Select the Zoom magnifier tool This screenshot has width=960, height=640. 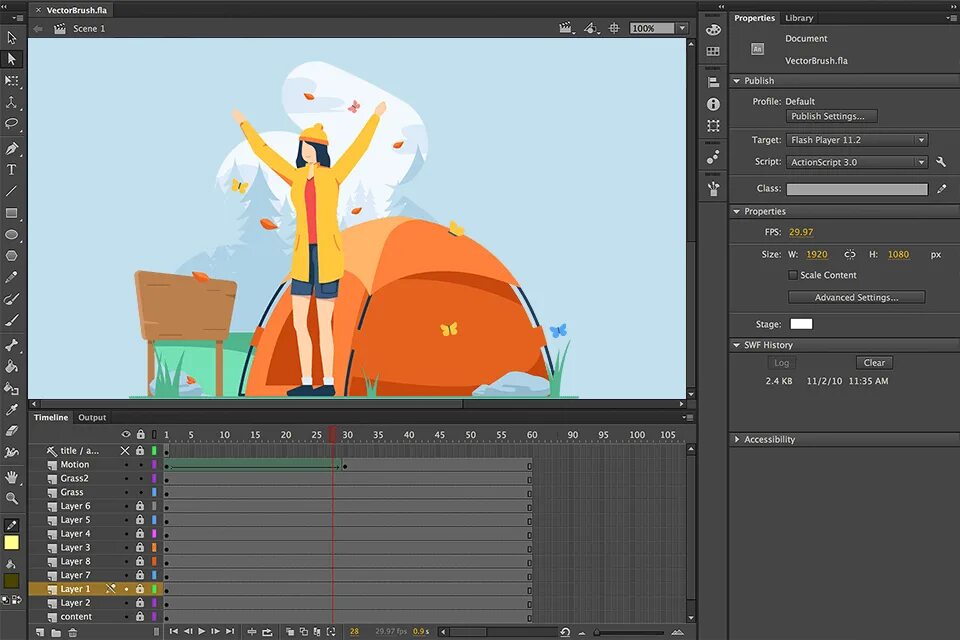12,499
